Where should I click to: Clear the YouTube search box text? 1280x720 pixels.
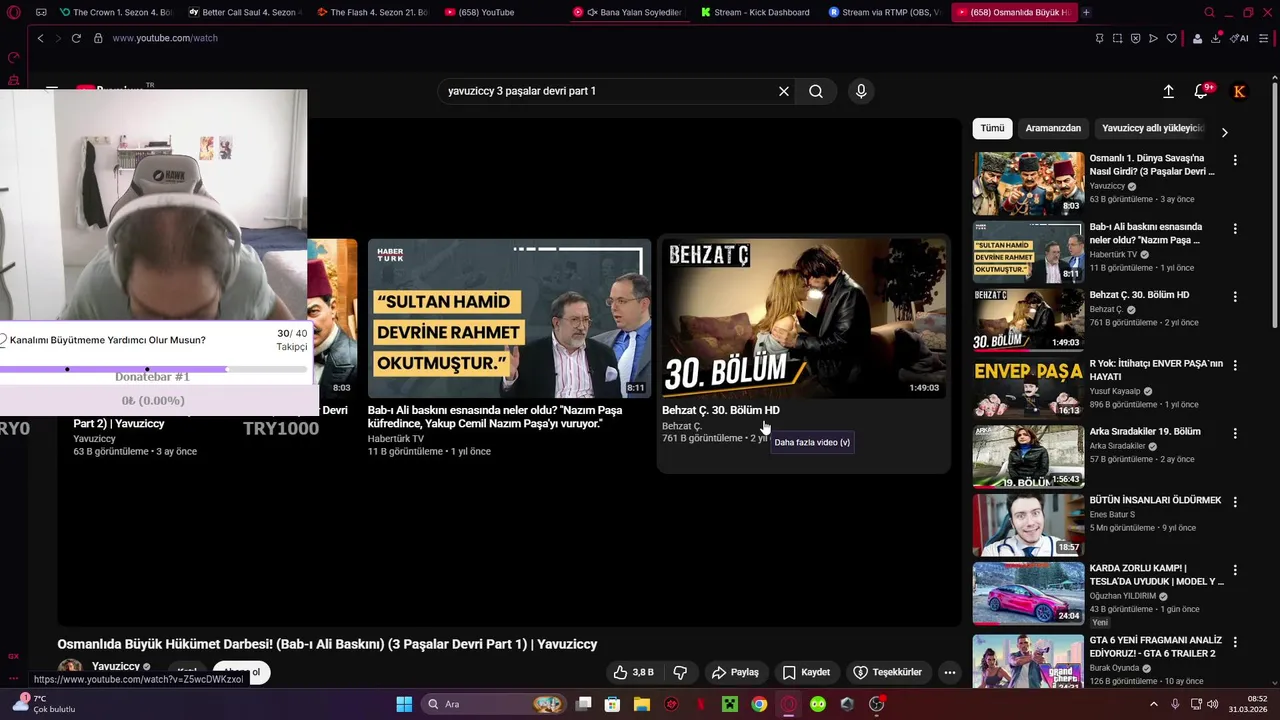point(784,91)
